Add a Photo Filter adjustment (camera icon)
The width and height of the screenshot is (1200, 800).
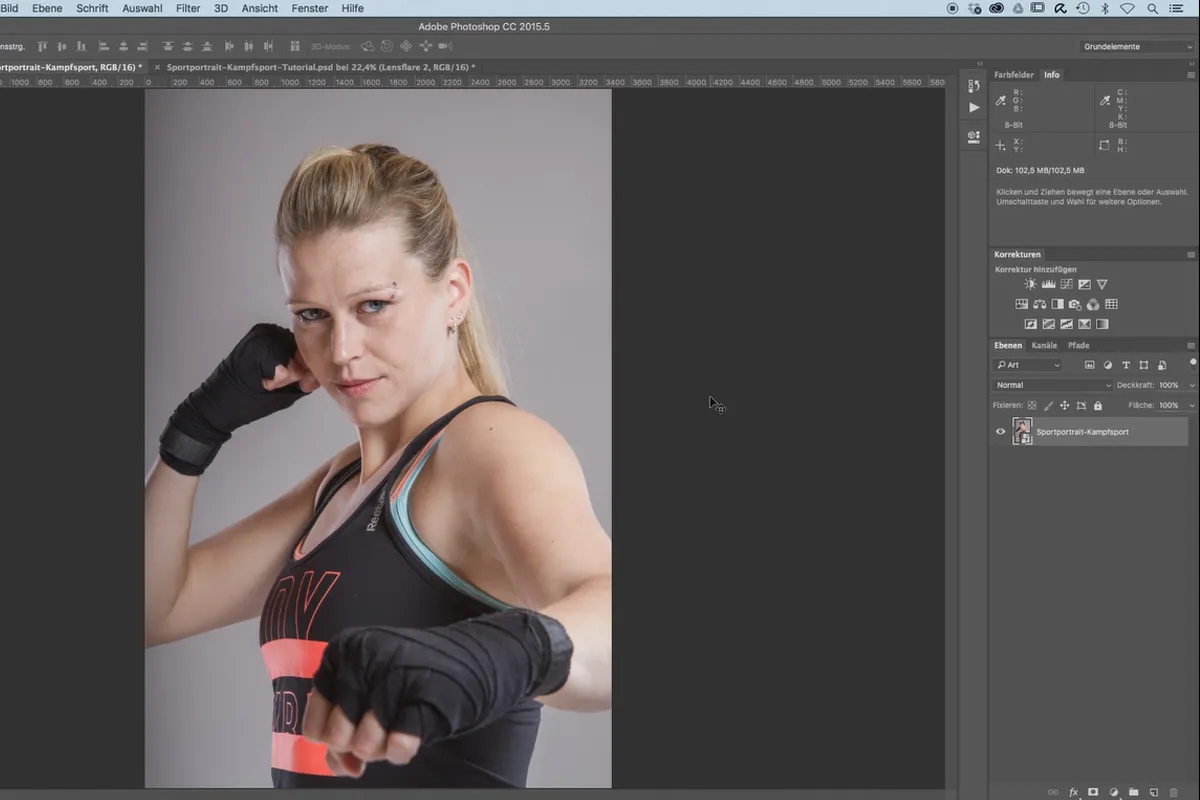1075,305
